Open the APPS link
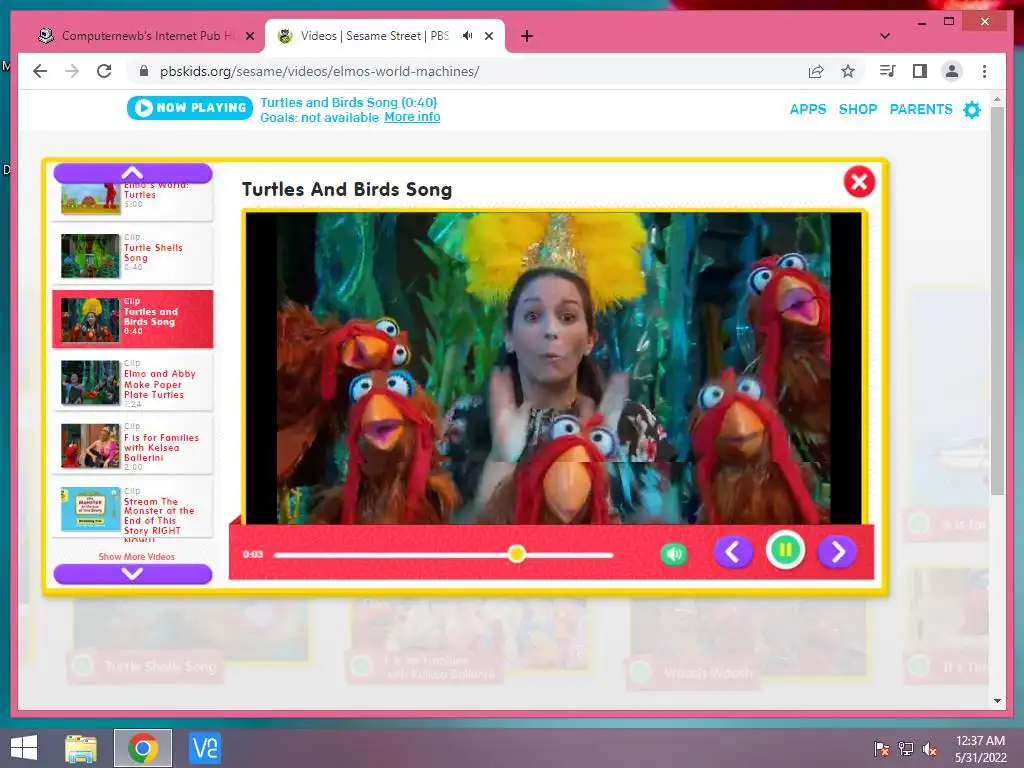Image resolution: width=1024 pixels, height=768 pixels. (808, 109)
